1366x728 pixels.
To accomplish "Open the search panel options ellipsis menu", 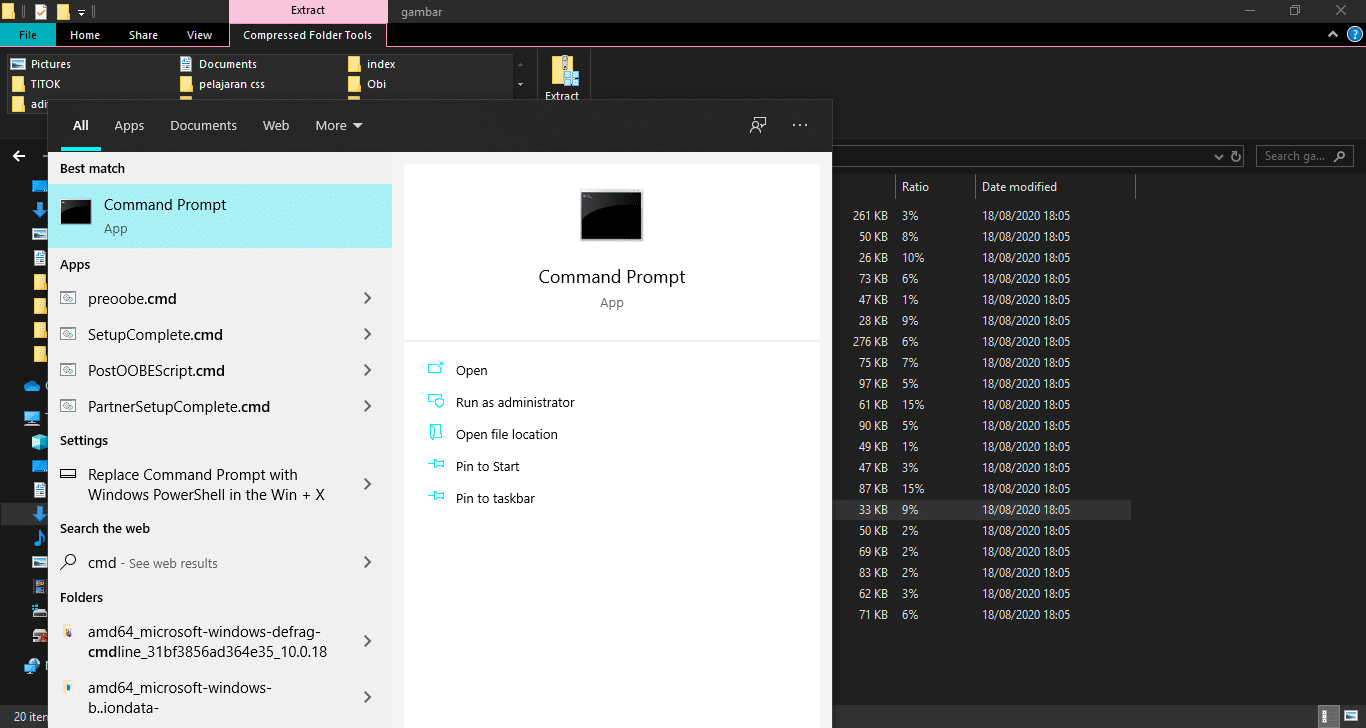I will 799,125.
